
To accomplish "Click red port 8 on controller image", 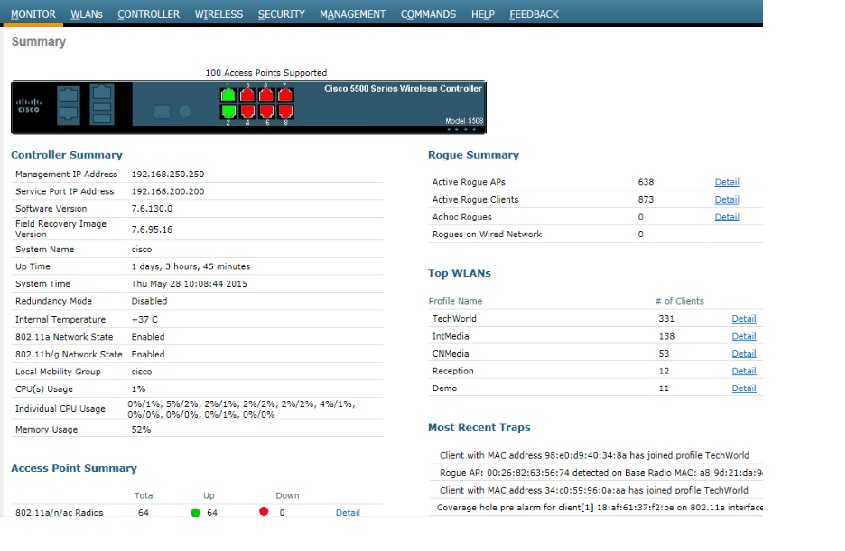I will pos(285,110).
